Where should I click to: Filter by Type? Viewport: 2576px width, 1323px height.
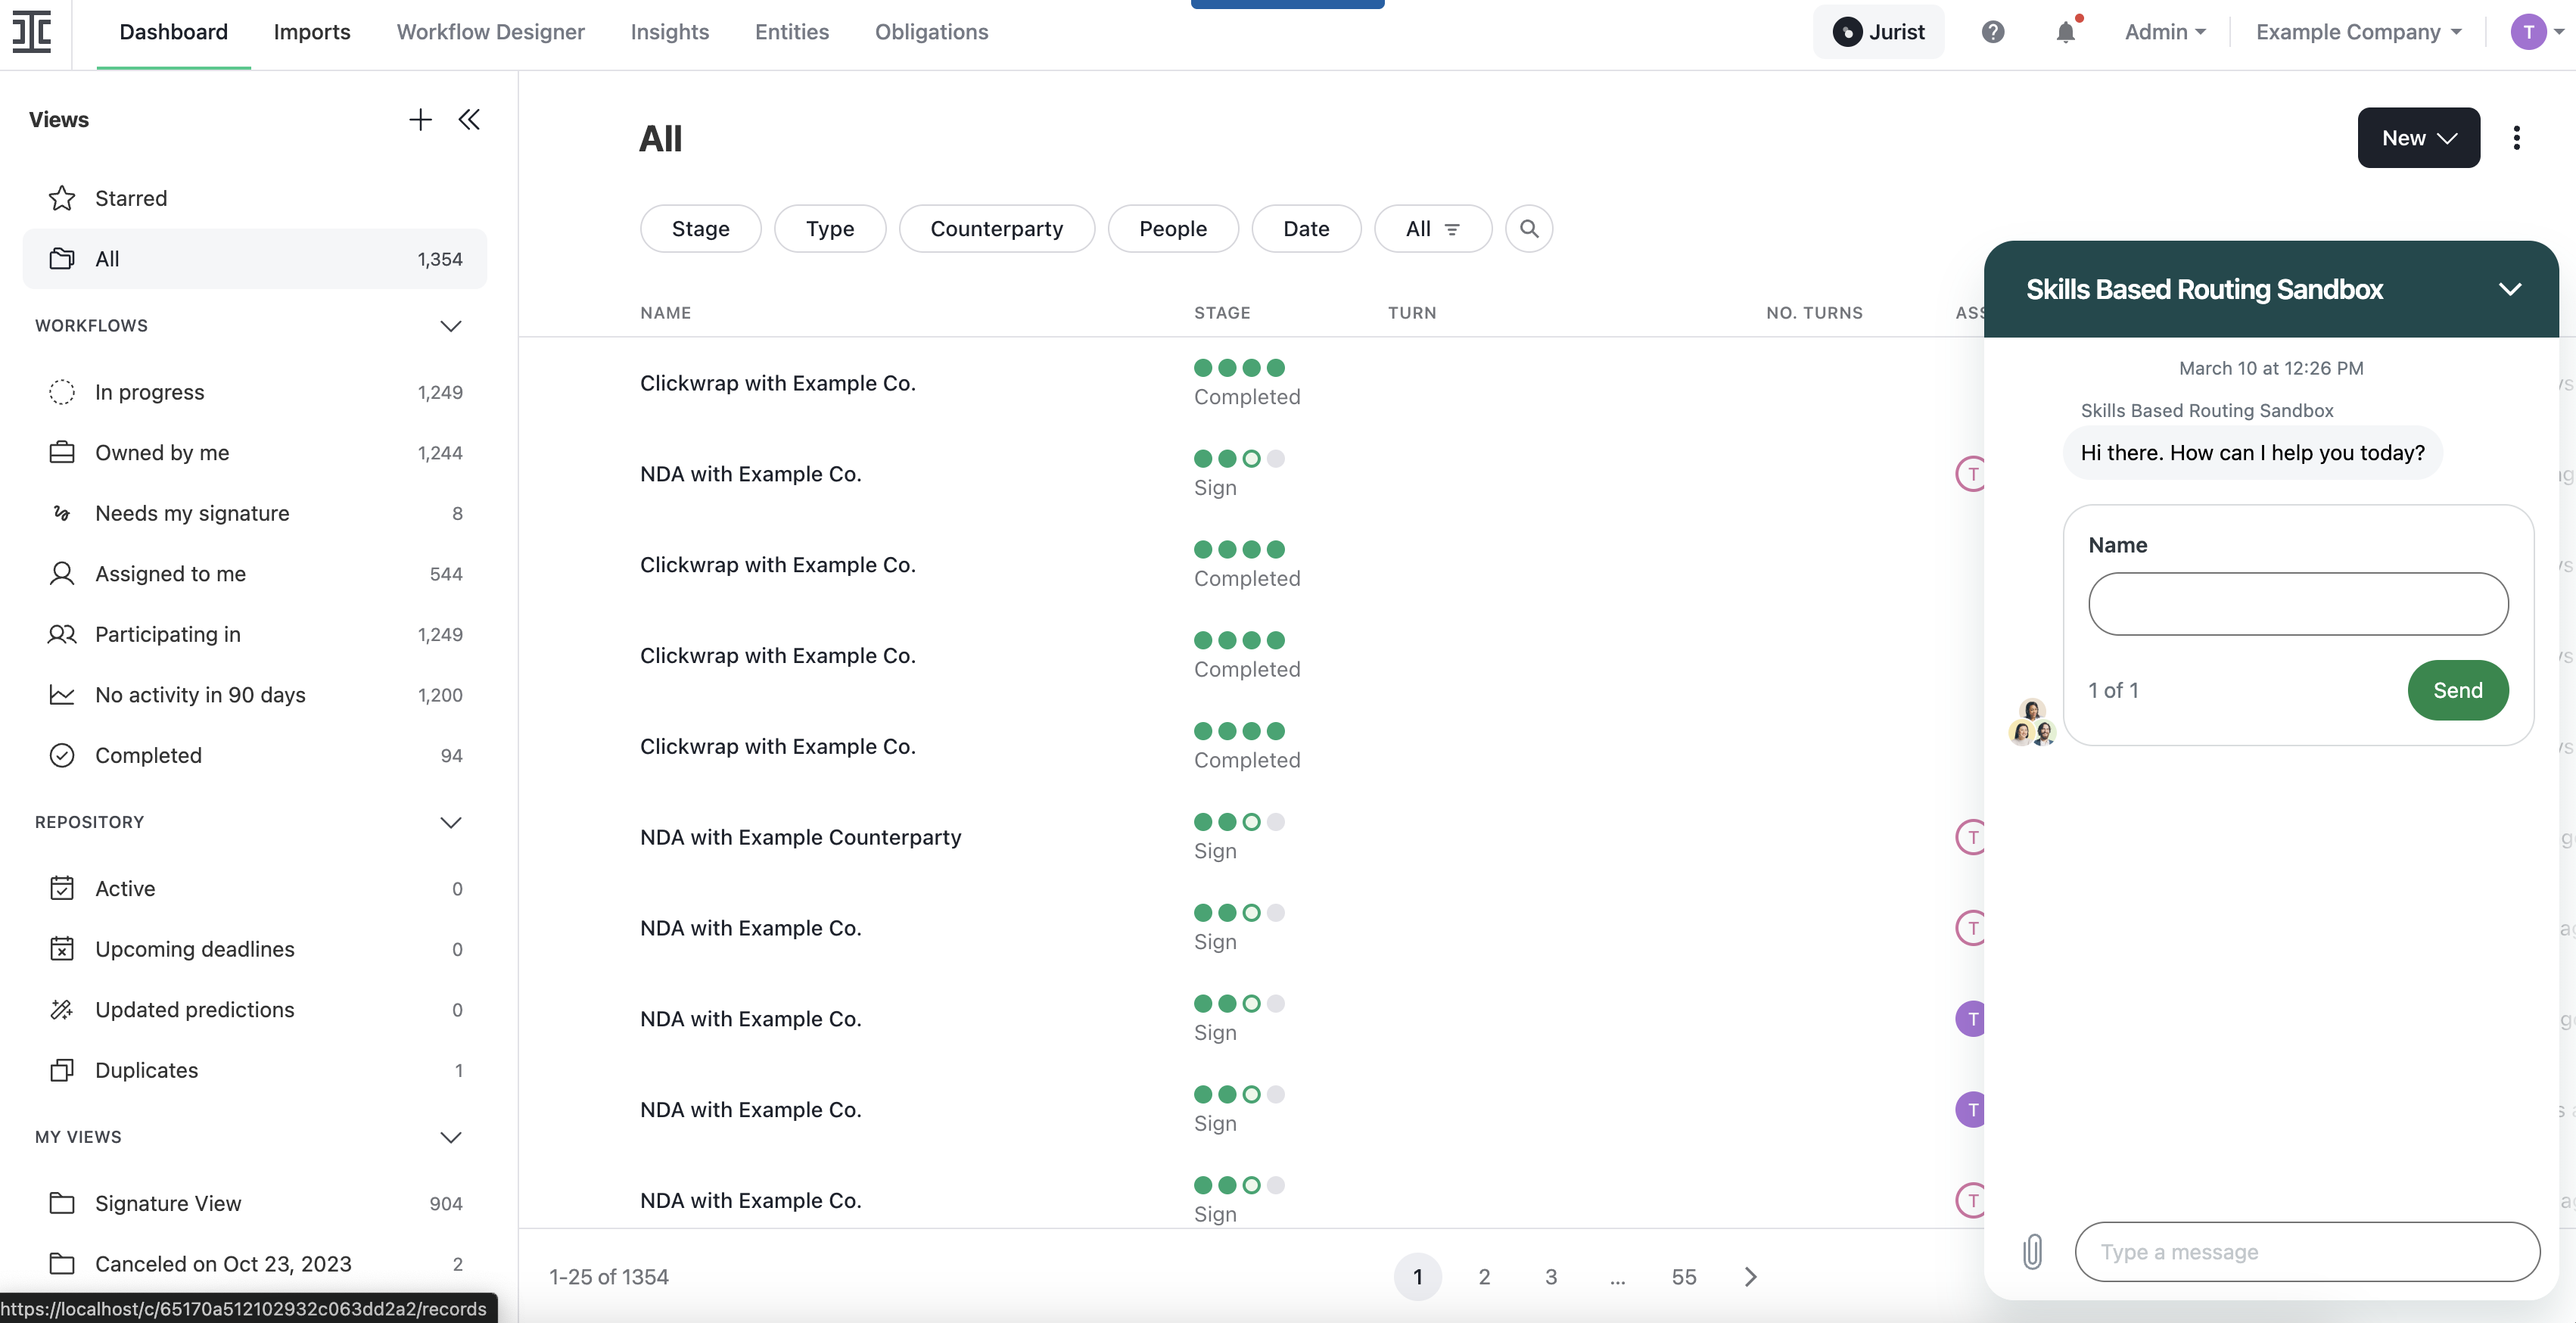click(829, 229)
